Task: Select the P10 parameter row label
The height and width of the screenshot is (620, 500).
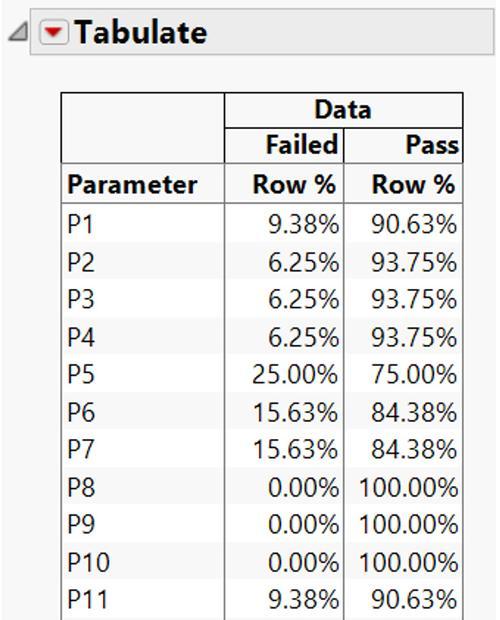Action: point(89,562)
